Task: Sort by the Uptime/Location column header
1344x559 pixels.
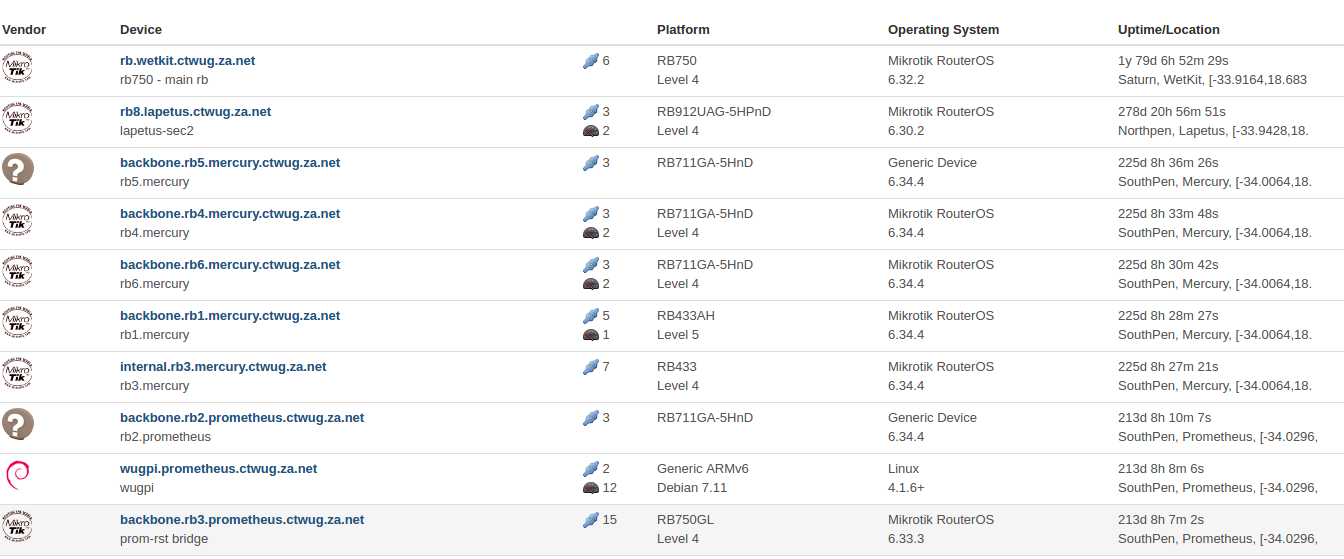Action: (1168, 30)
